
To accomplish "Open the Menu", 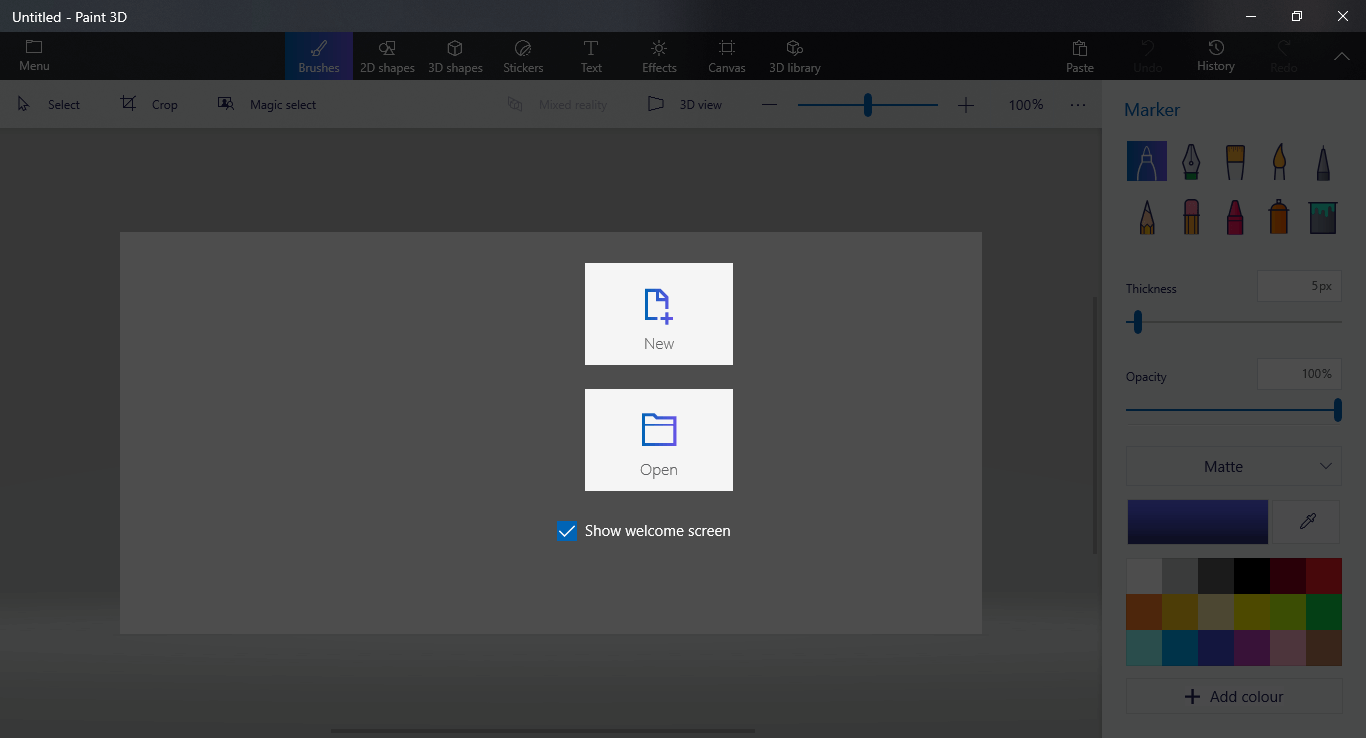I will point(33,55).
